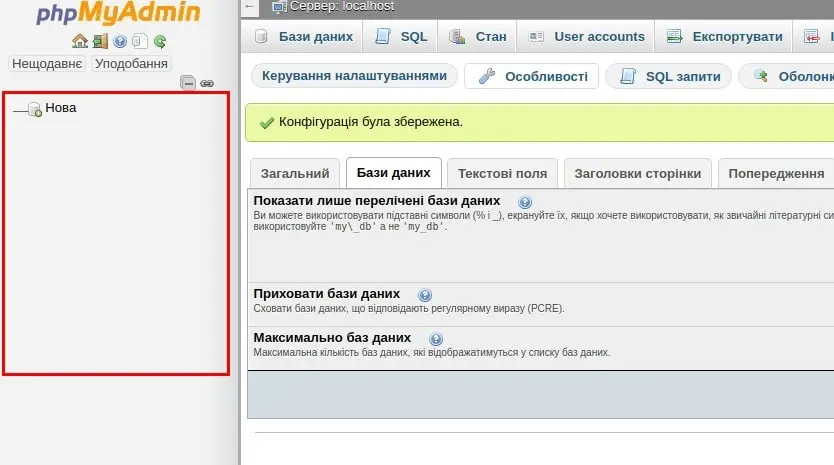The width and height of the screenshot is (834, 465).
Task: Open the Оболонка settings section
Action: pyautogui.click(x=787, y=76)
